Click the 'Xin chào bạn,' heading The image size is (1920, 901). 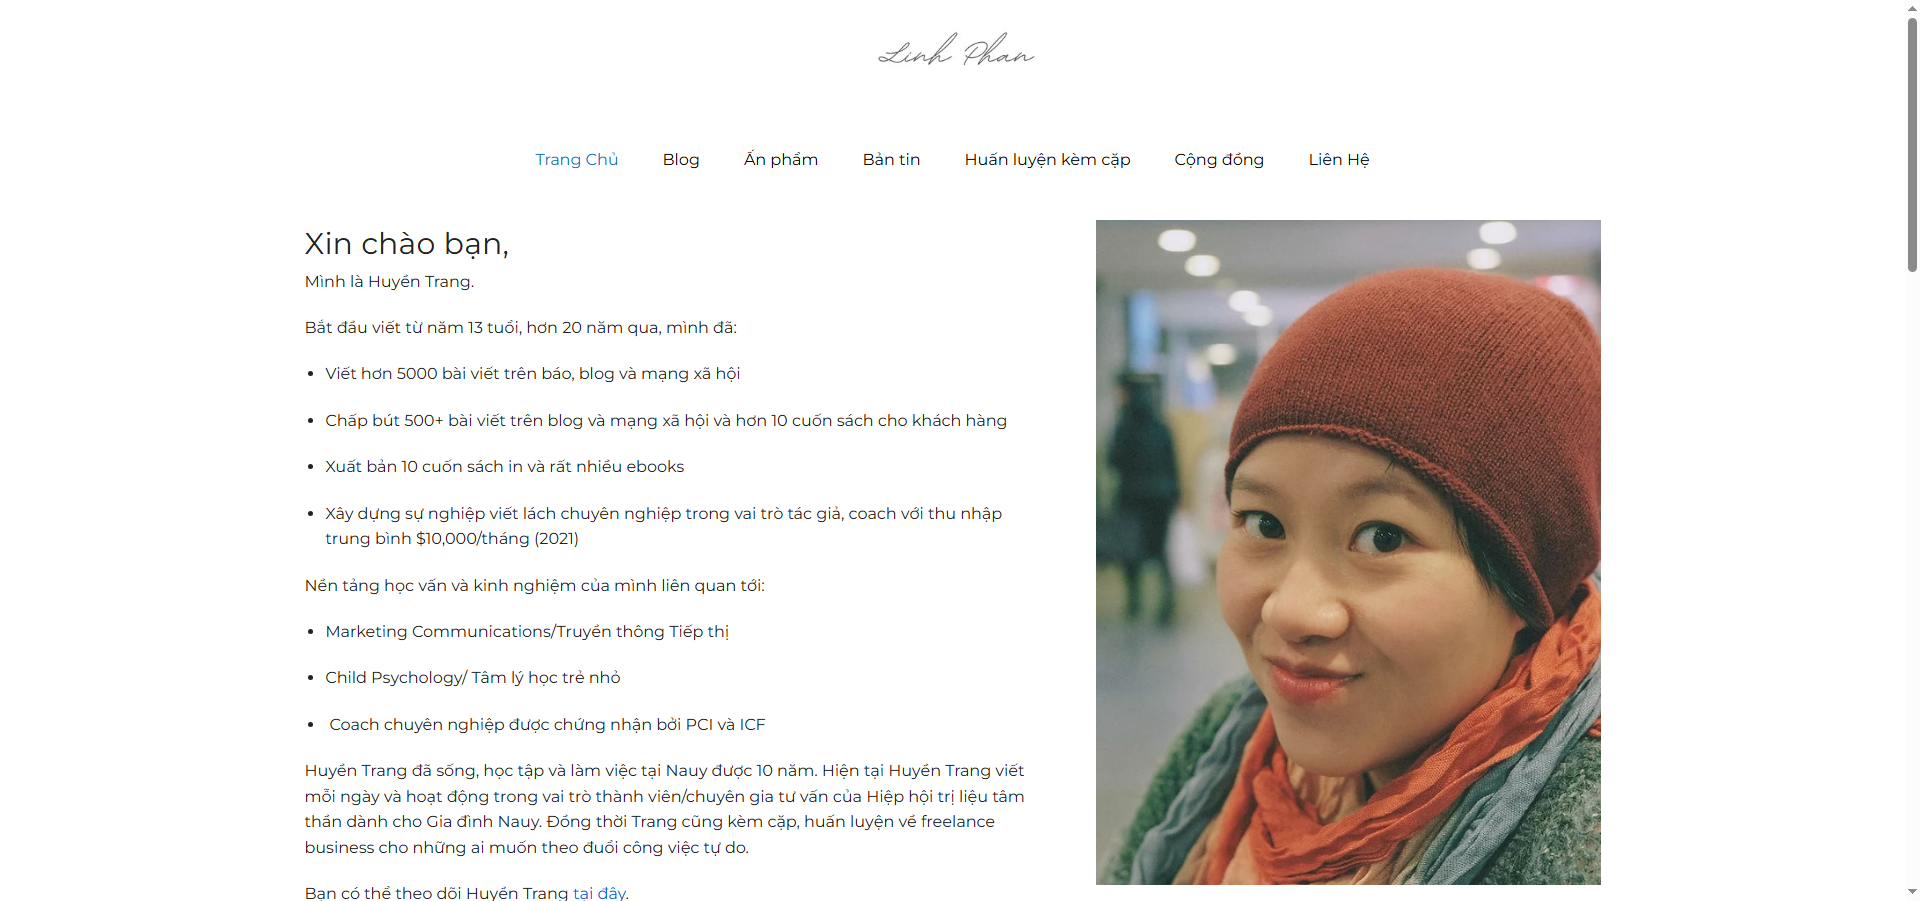coord(407,244)
